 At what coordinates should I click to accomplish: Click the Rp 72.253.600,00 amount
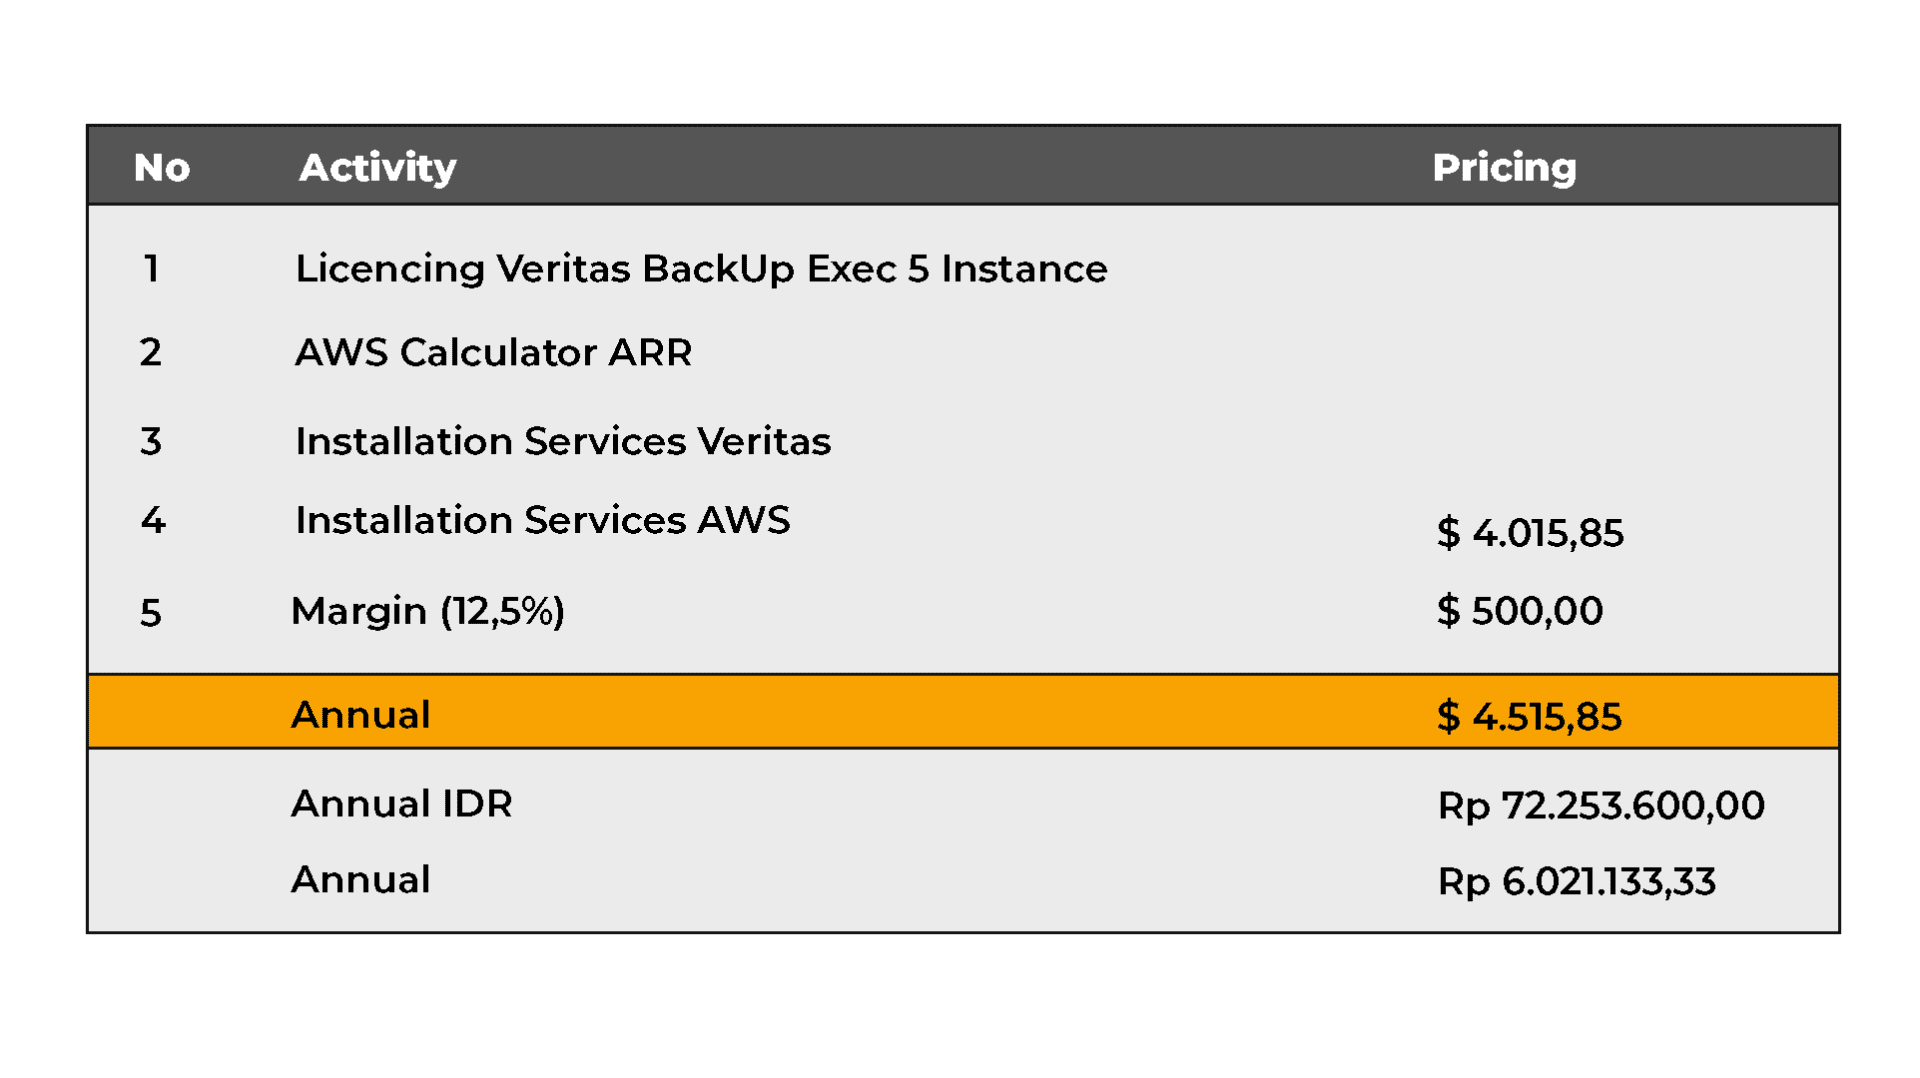[x=1601, y=806]
